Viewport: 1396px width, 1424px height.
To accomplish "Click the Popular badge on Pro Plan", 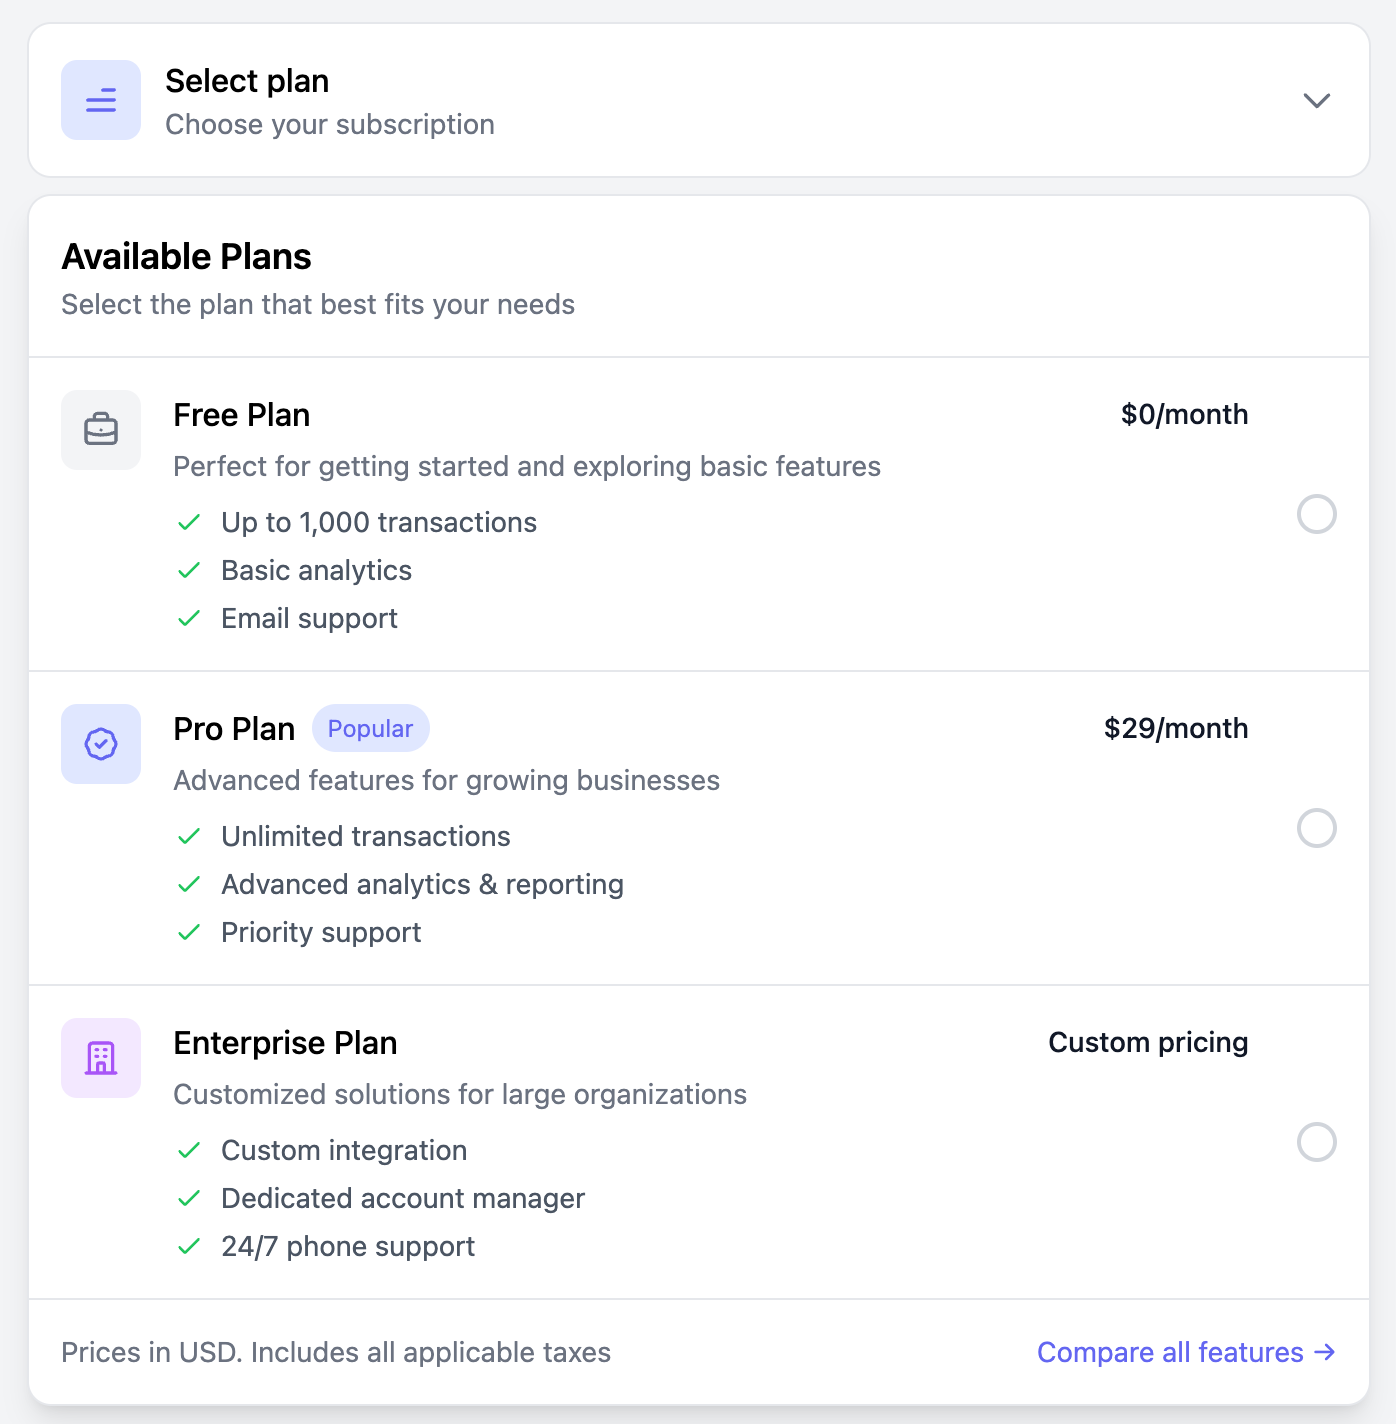I will point(371,728).
